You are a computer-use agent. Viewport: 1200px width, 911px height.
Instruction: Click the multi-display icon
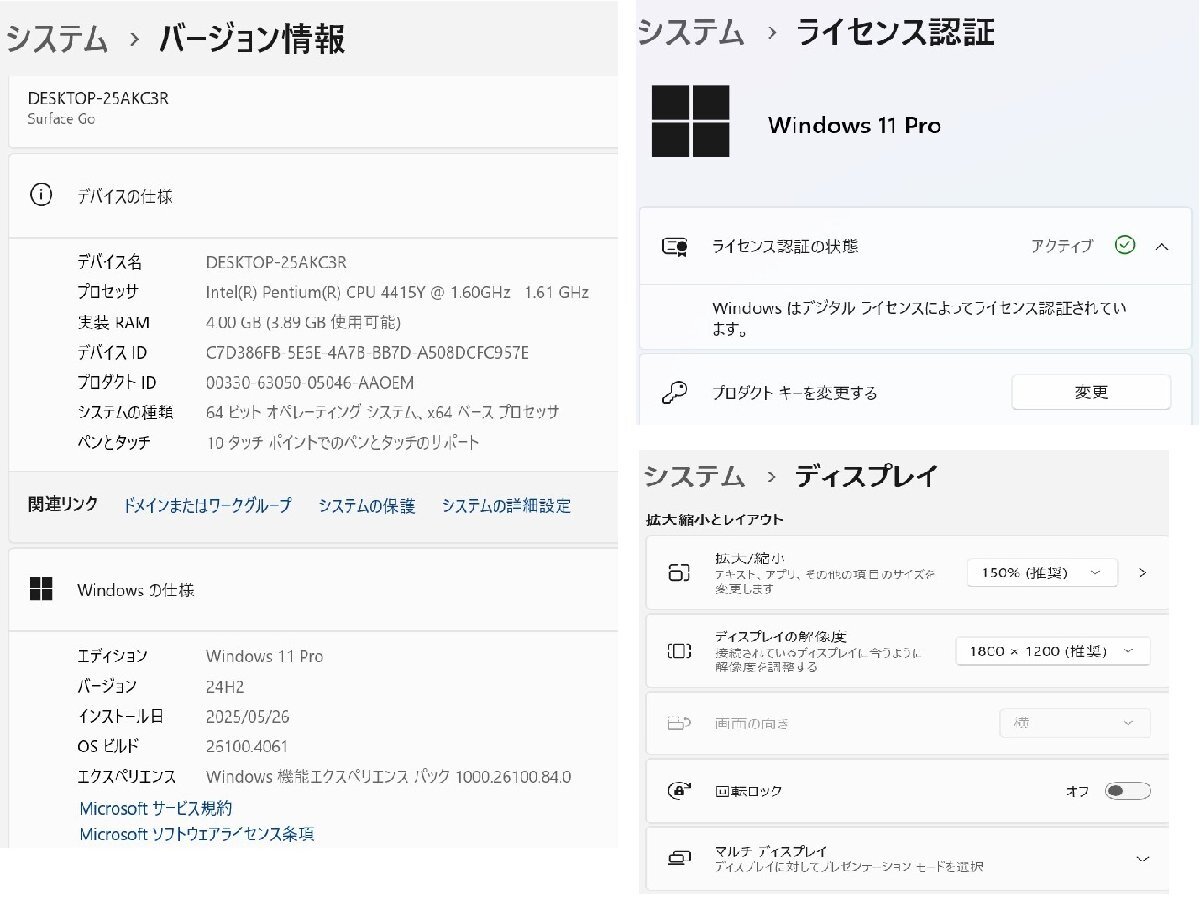680,857
